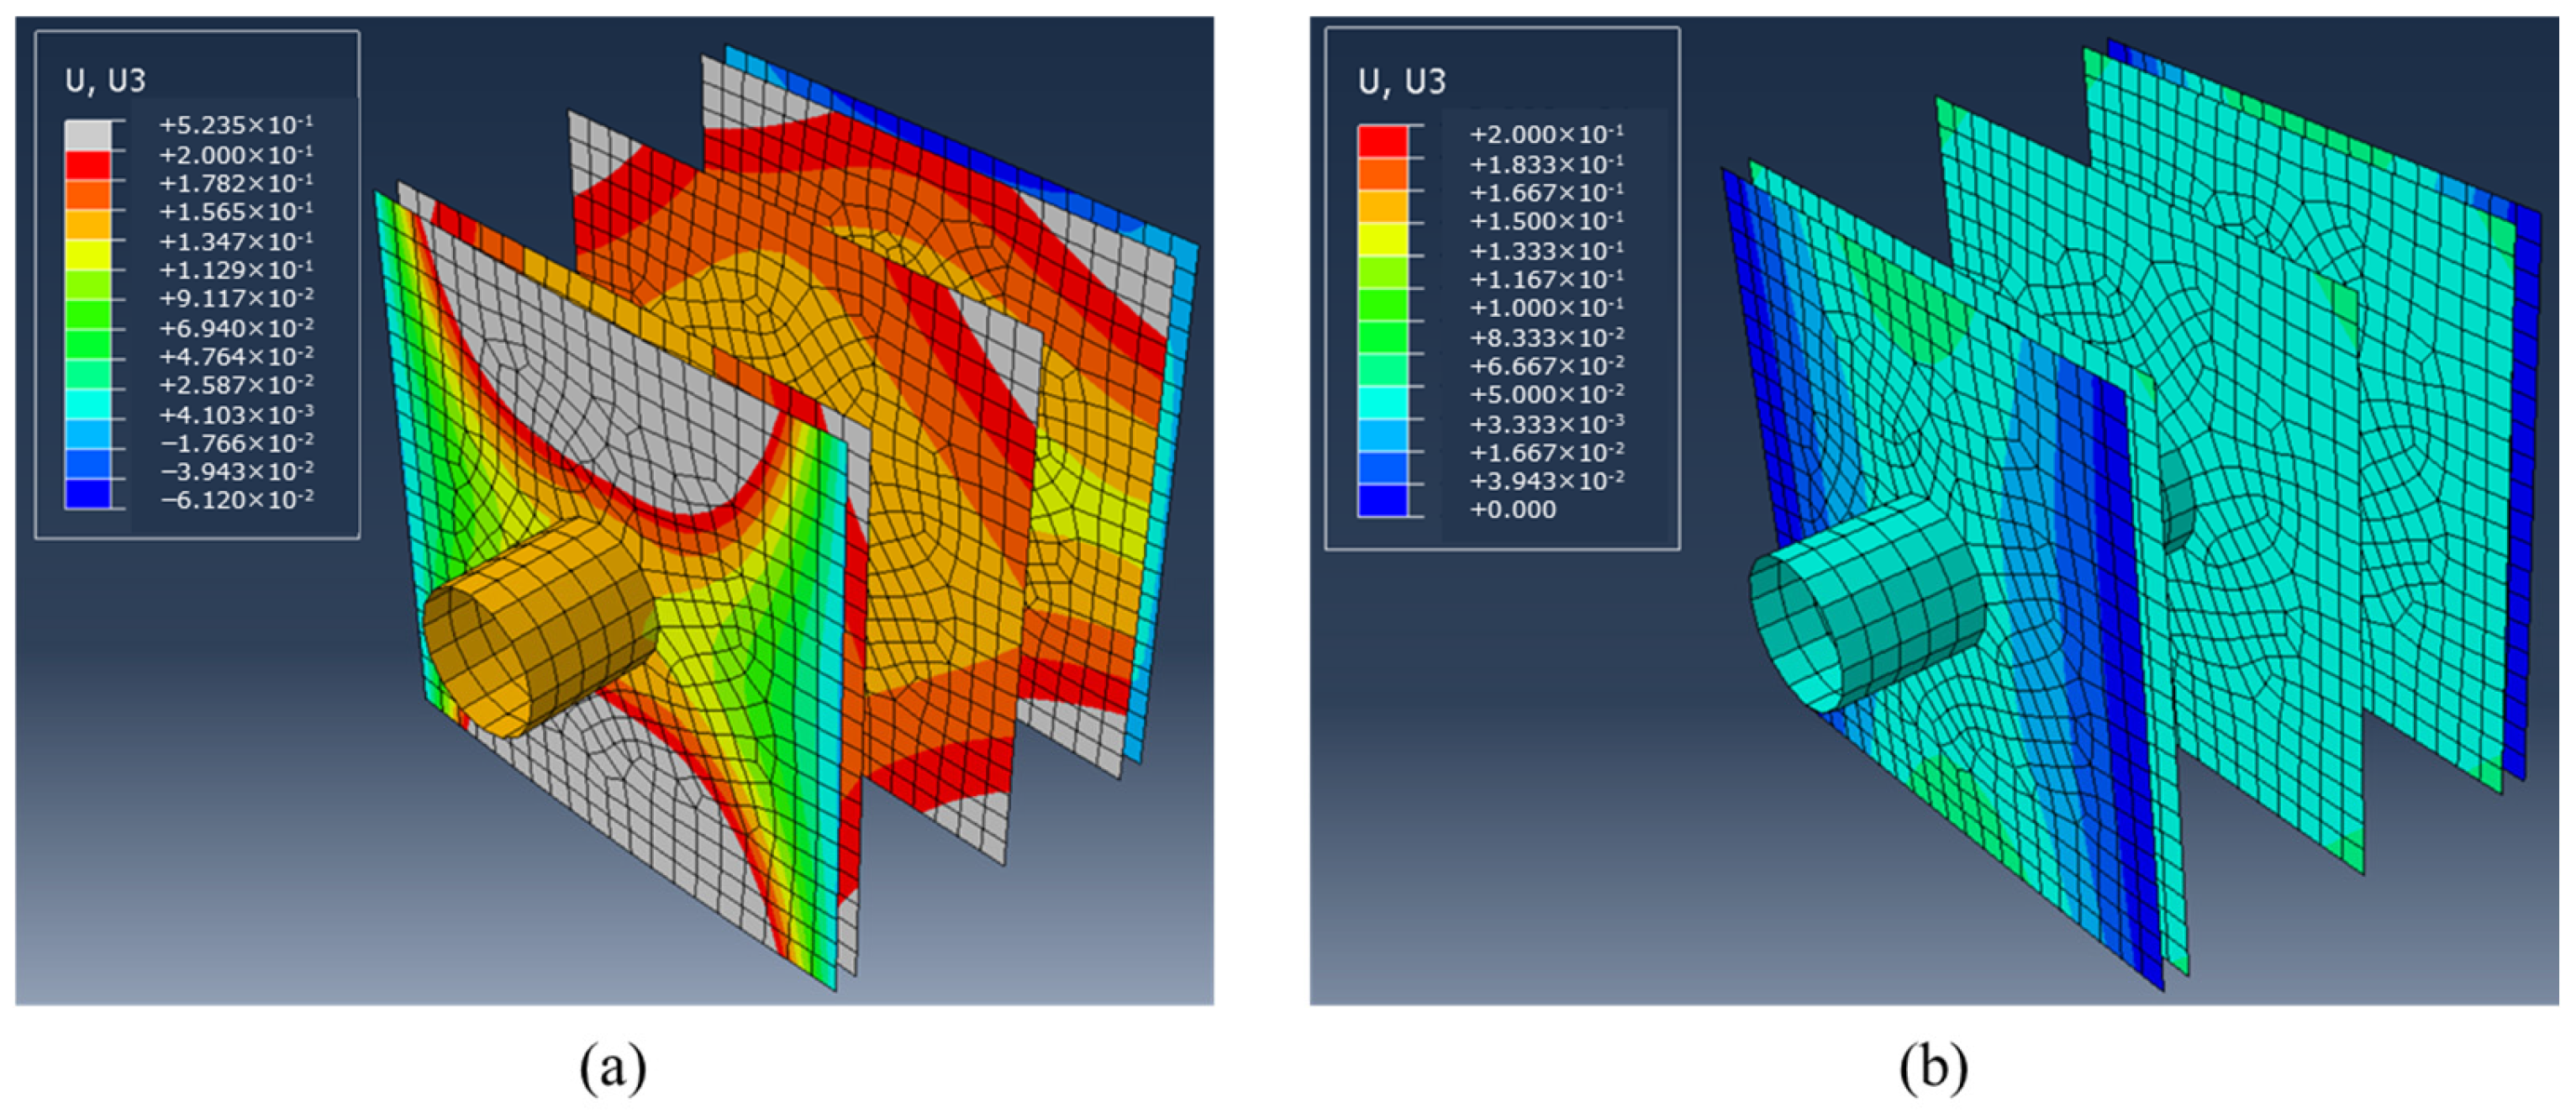Click the −1.766×10⁻² legend value
Viewport: 2576px width, 1113px height.
point(236,442)
